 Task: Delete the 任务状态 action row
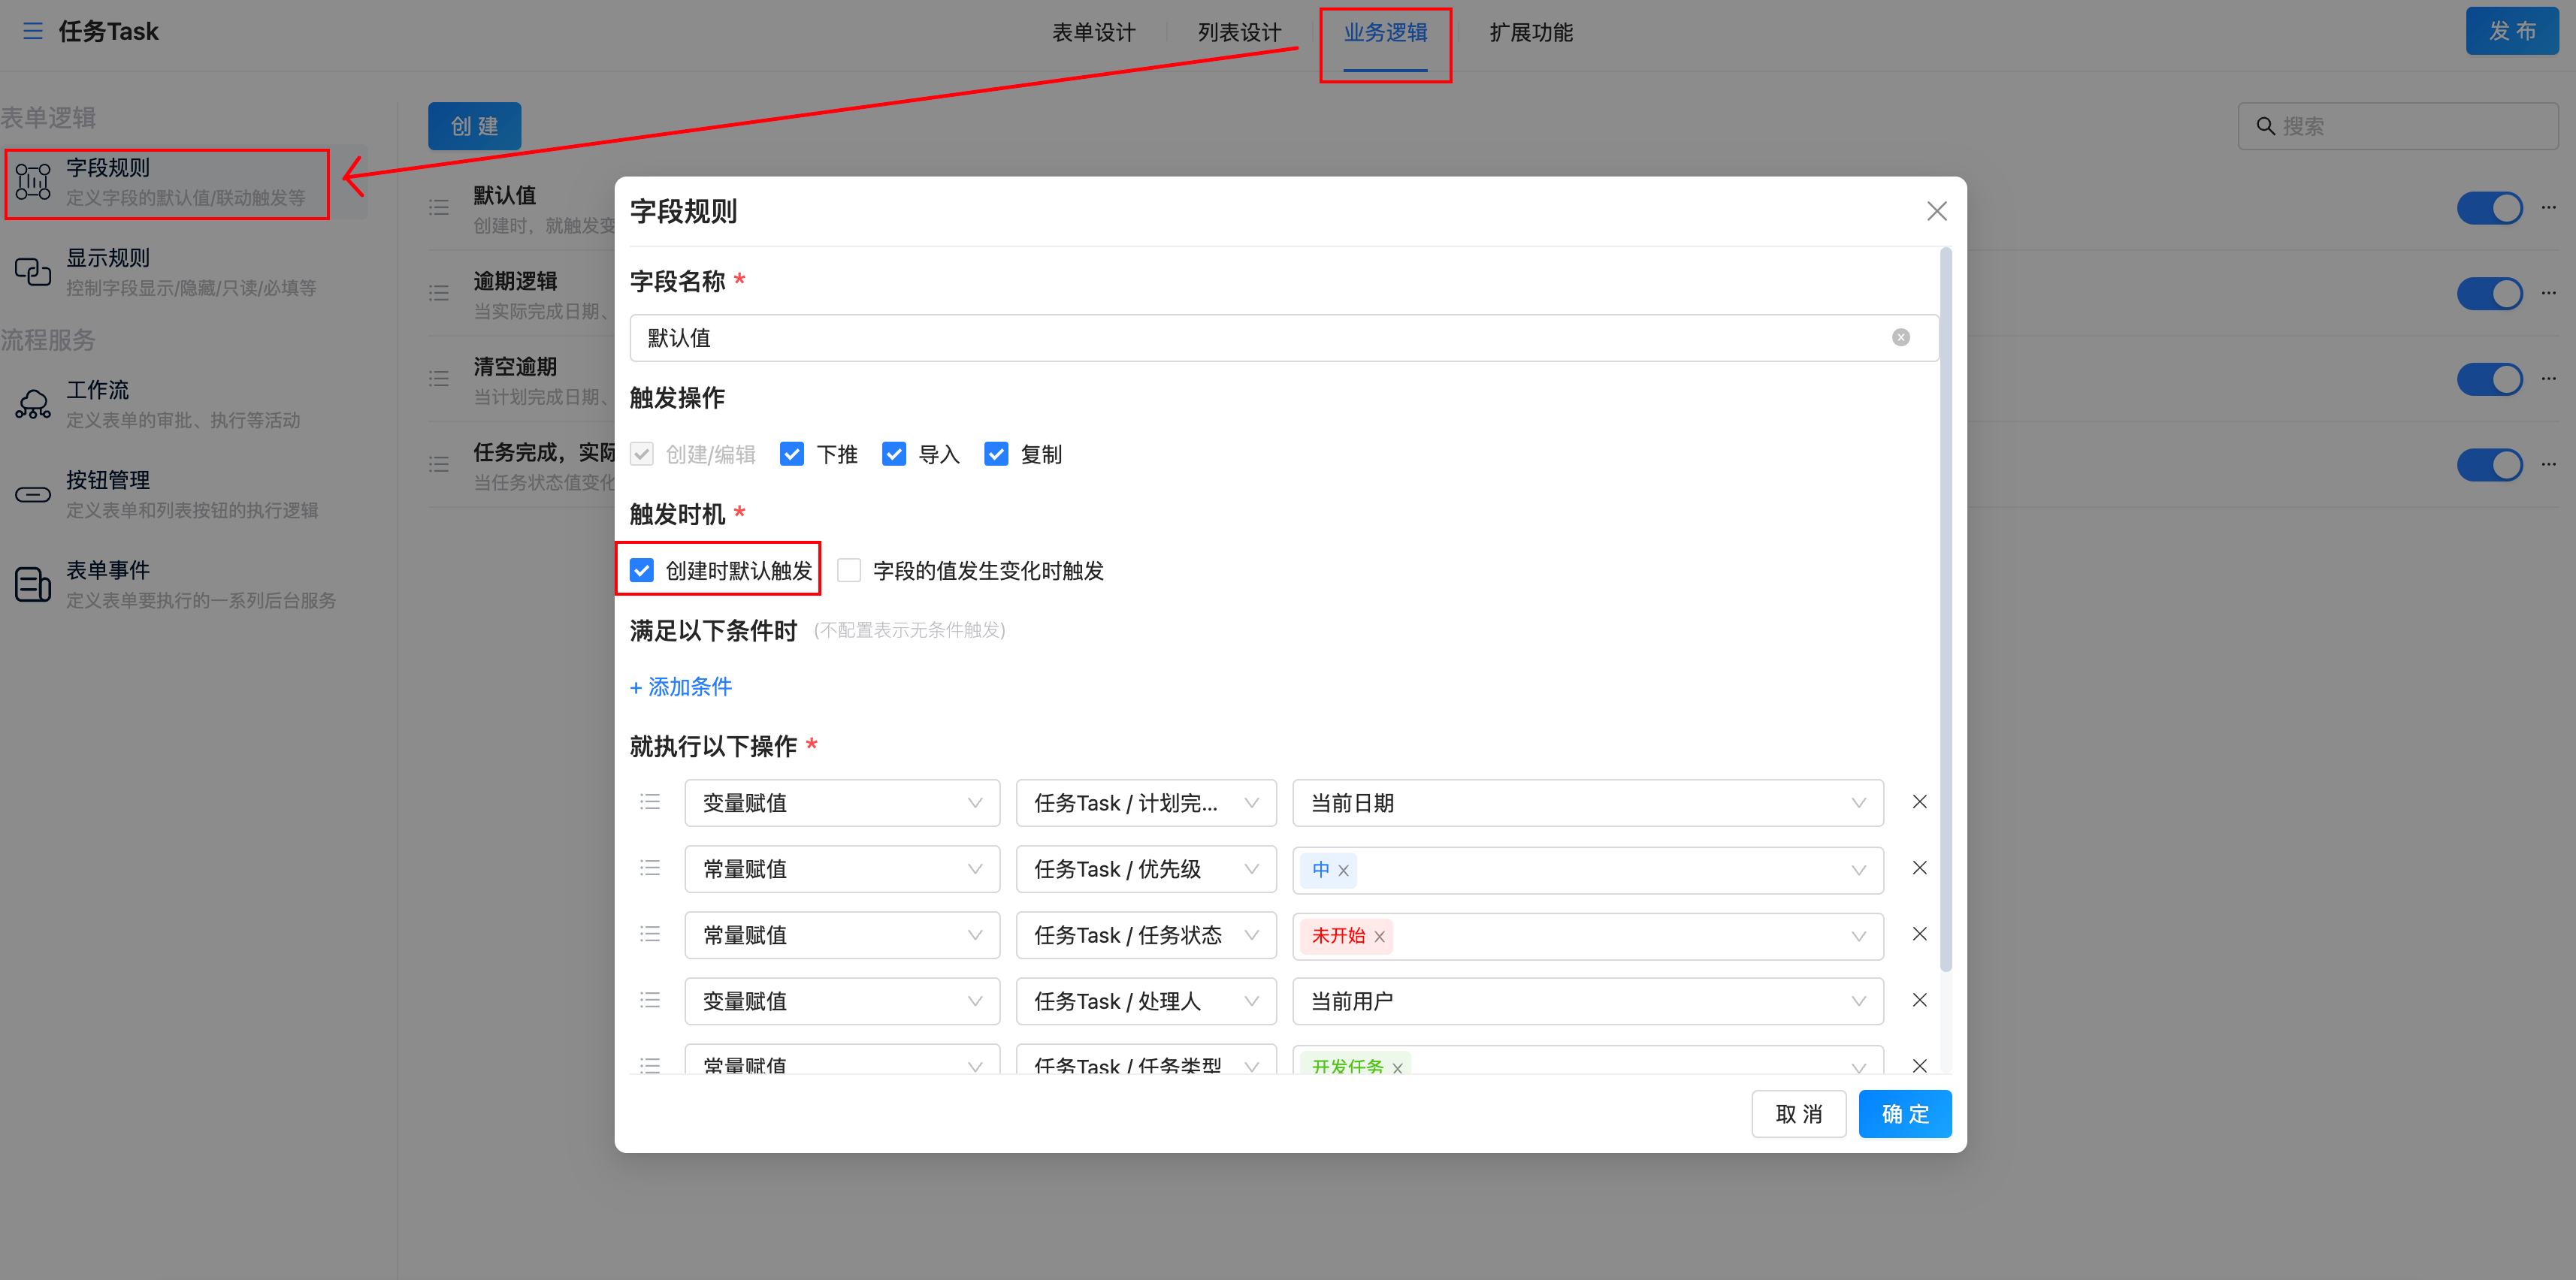[x=1919, y=934]
